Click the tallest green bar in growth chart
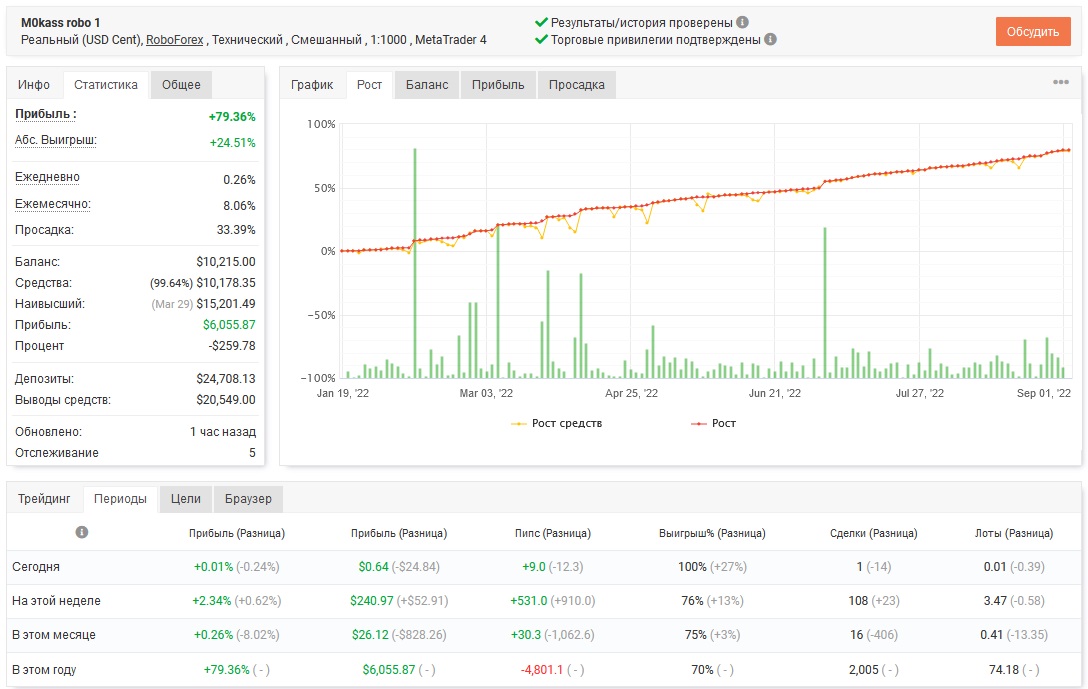 pyautogui.click(x=415, y=263)
